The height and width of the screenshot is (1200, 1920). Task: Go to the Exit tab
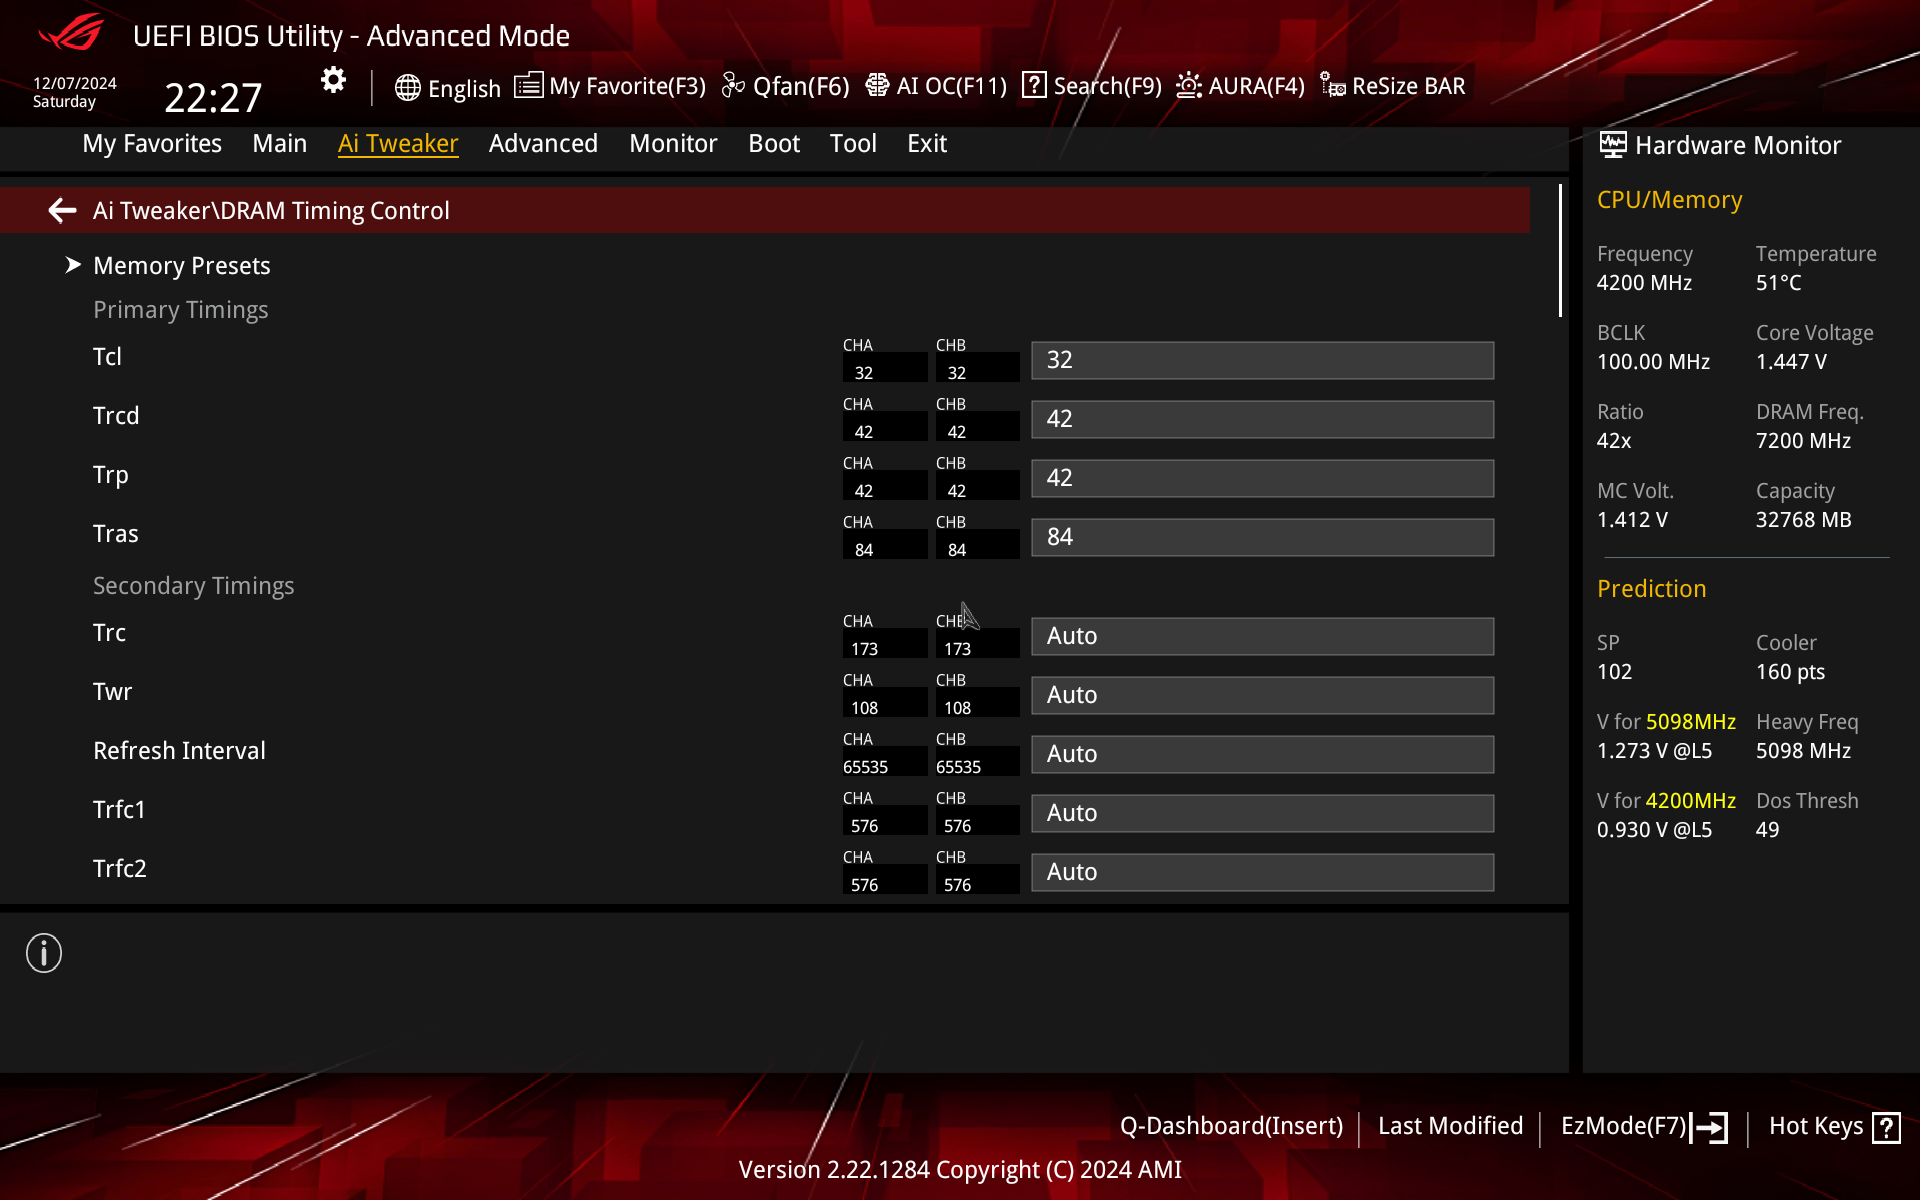927,143
